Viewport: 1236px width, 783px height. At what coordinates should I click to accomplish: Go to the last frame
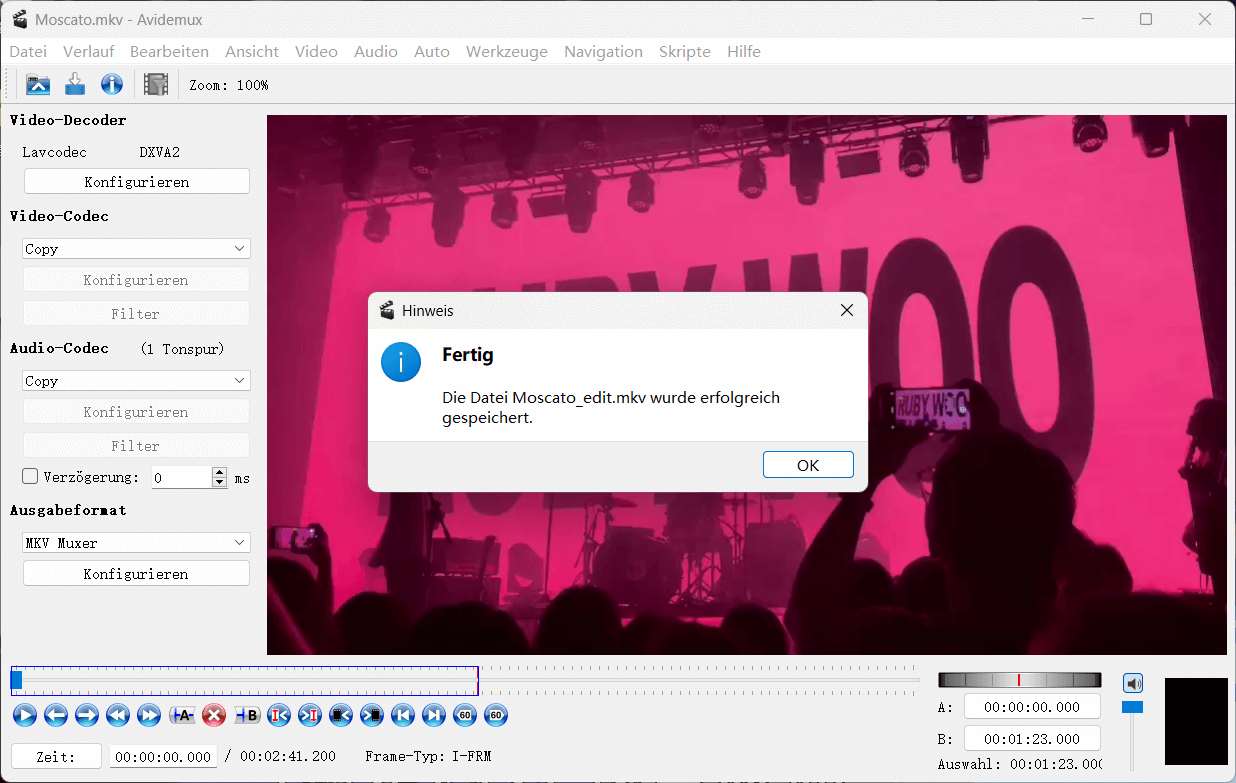point(434,715)
